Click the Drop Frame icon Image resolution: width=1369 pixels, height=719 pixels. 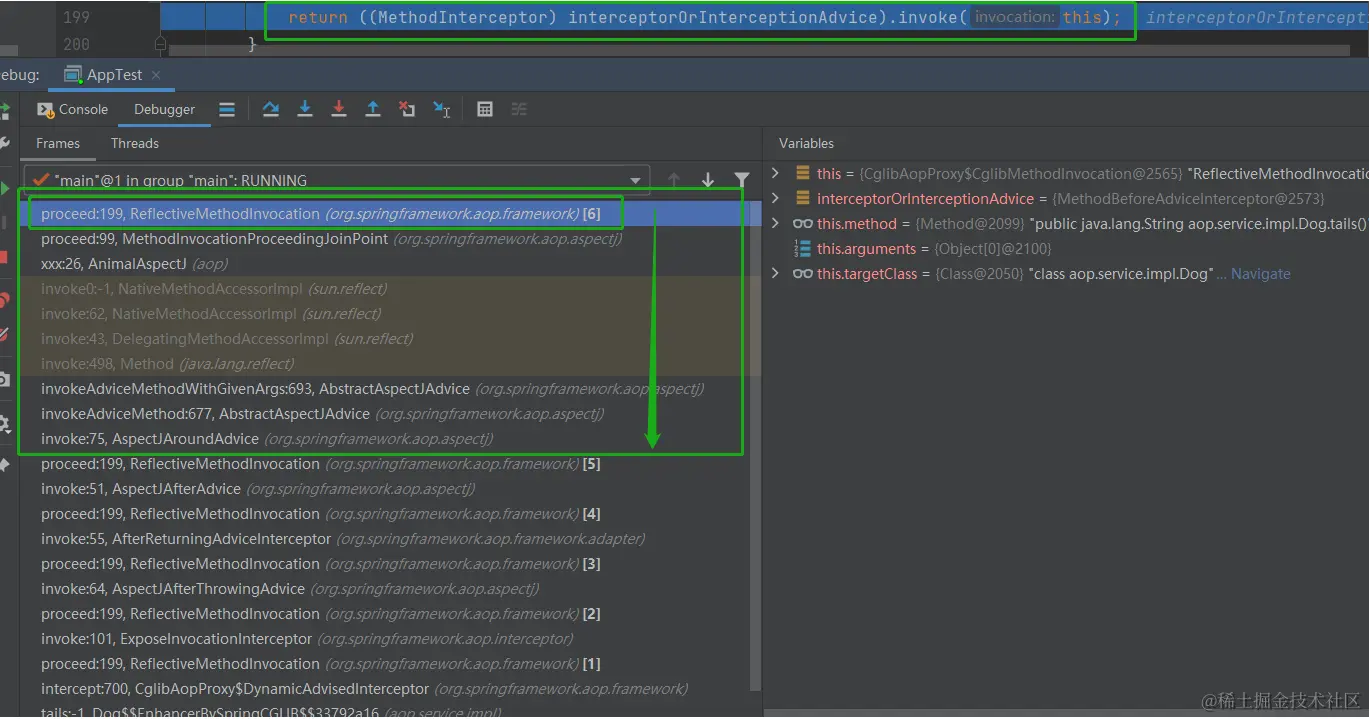point(407,109)
